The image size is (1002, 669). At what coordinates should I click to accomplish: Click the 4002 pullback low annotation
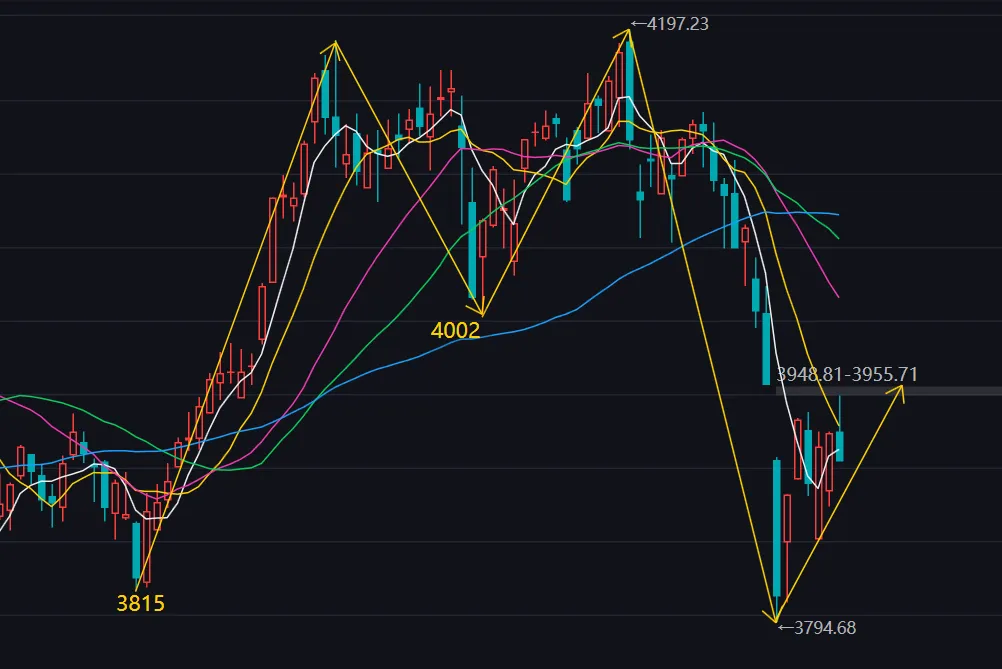pyautogui.click(x=455, y=330)
